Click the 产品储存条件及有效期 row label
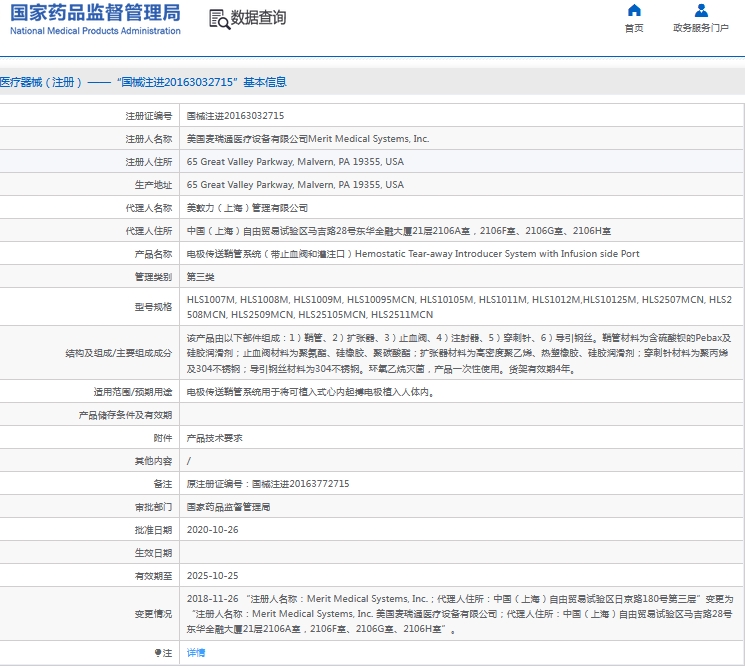Screen dimensions: 745x667 pos(125,415)
